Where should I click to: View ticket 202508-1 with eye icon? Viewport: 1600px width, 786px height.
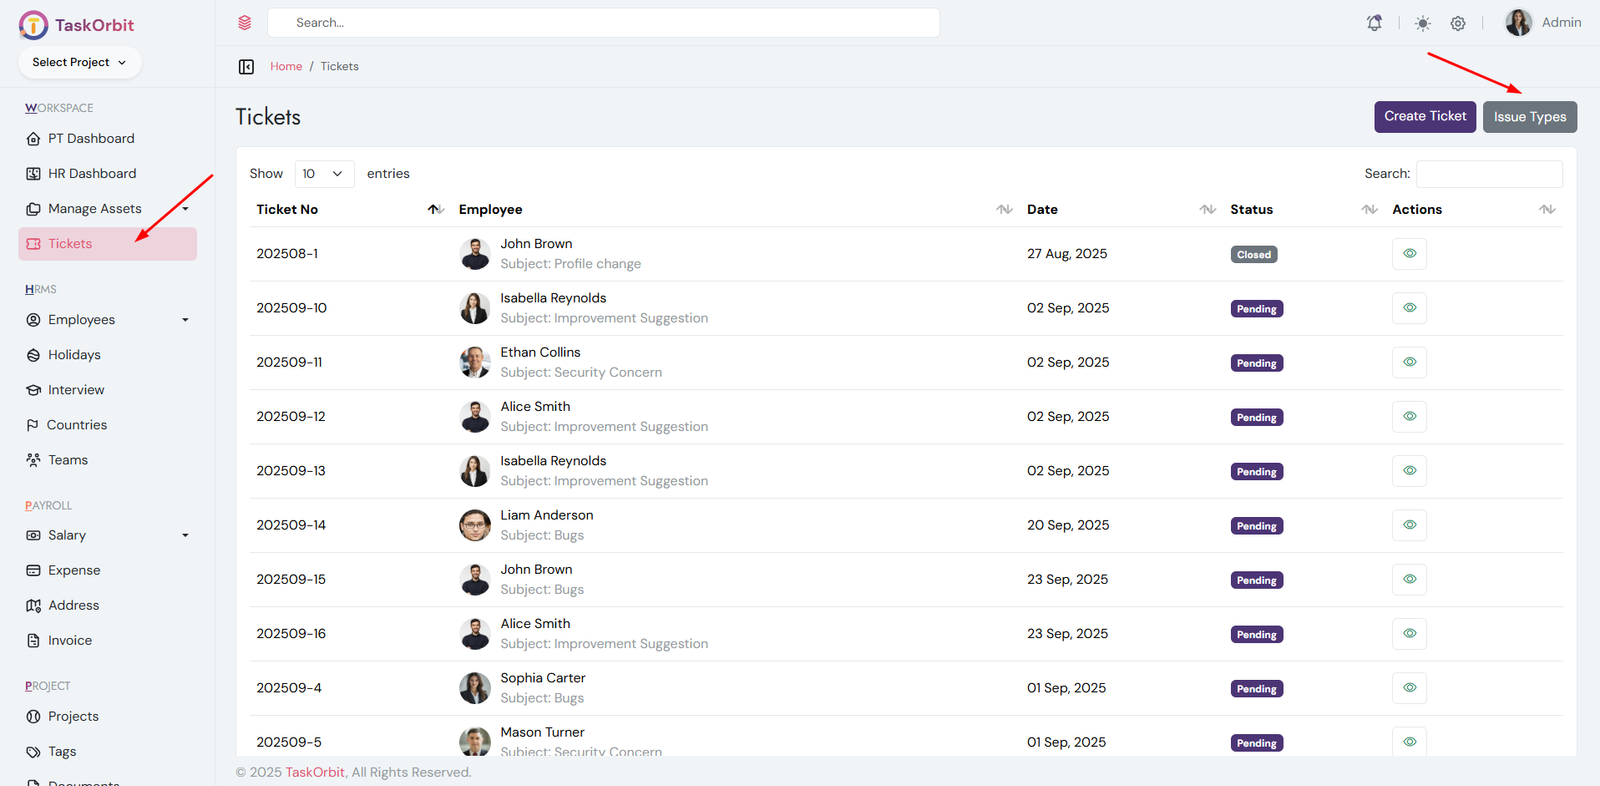(x=1409, y=254)
